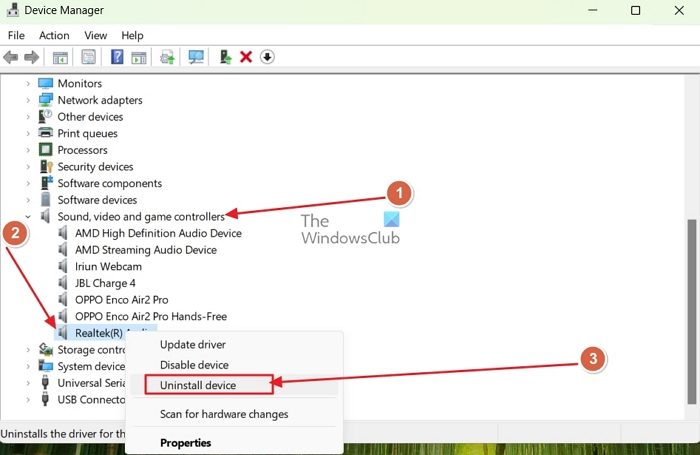Choose Disable device in context menu
Image resolution: width=700 pixels, height=455 pixels.
click(234, 365)
